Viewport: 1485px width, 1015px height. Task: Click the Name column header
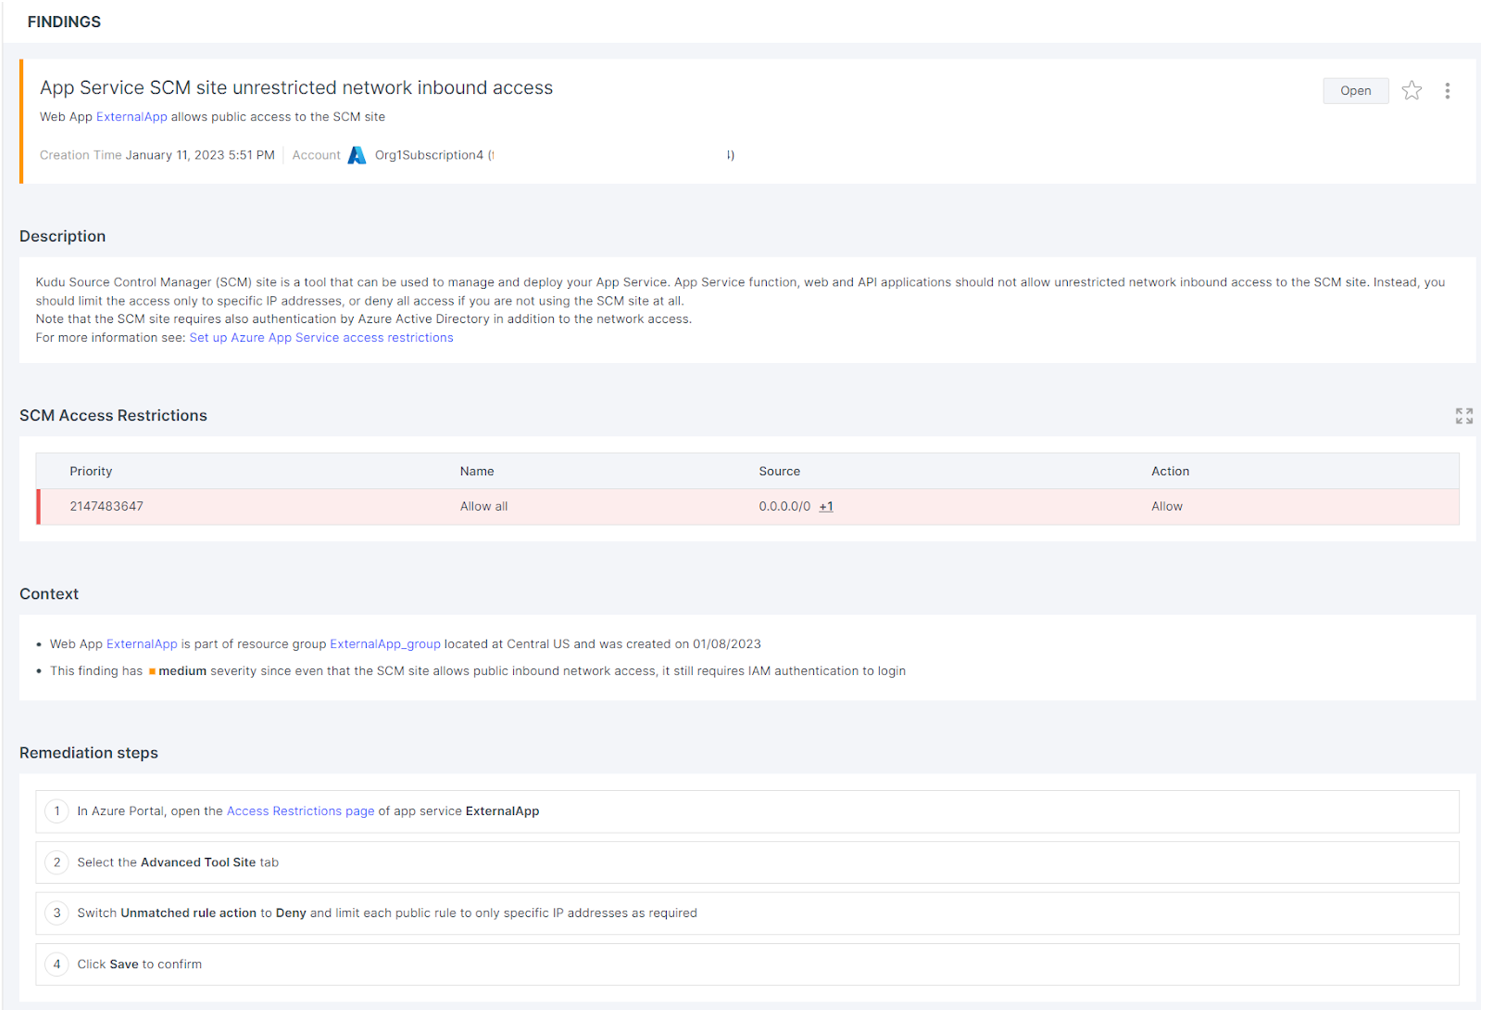pos(477,471)
